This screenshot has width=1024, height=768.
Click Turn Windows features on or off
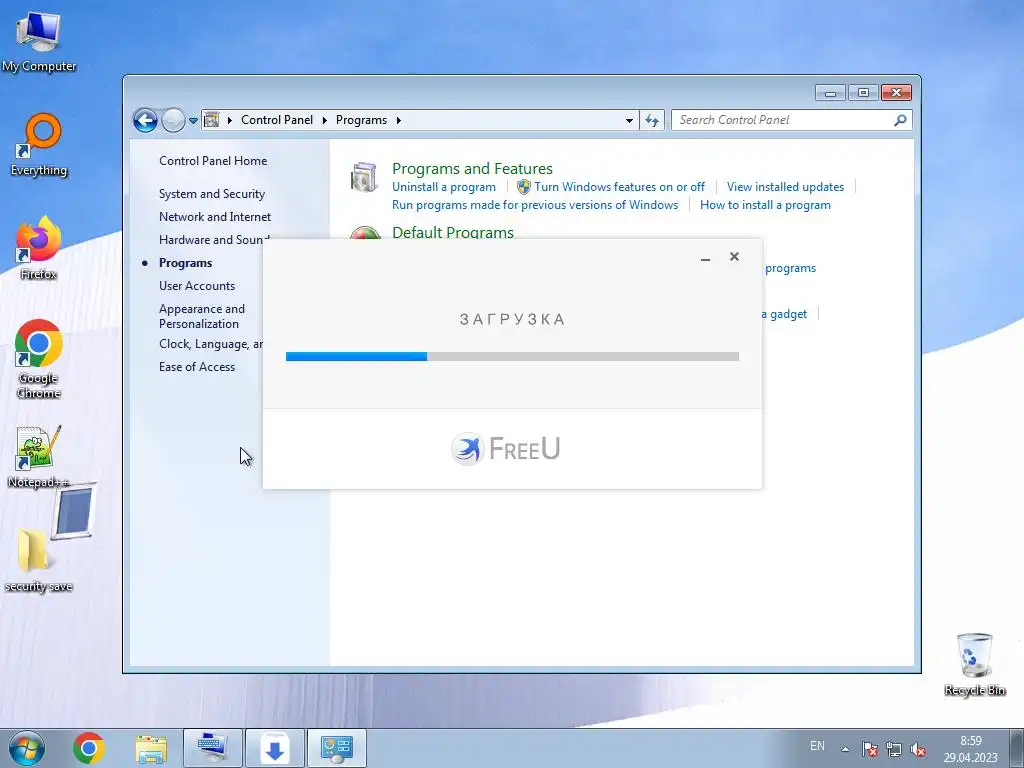[x=619, y=187]
